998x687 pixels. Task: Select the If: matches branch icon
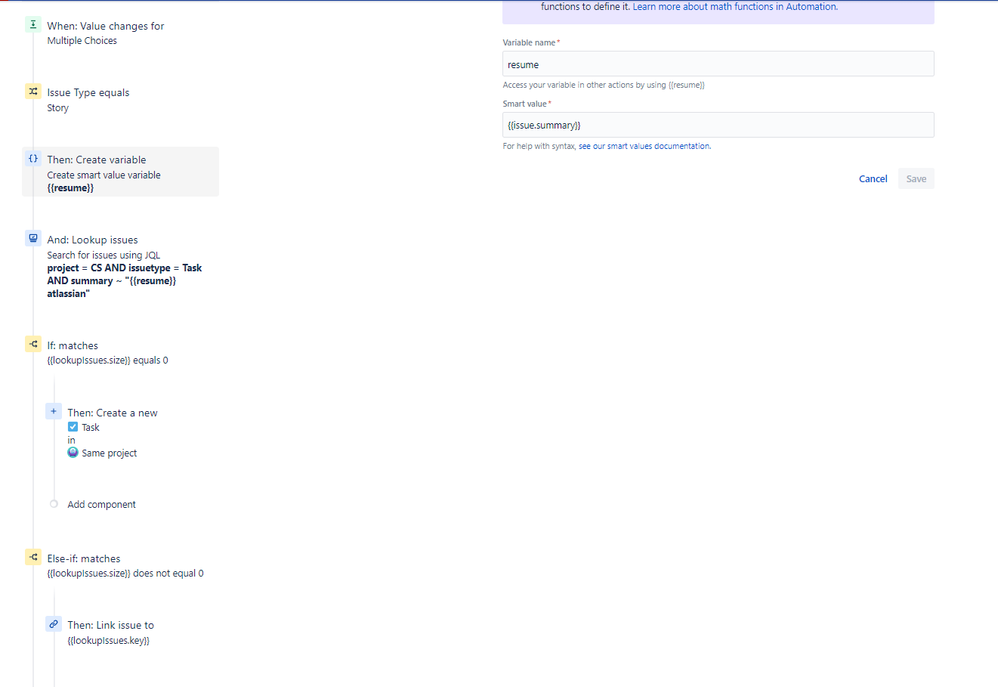(x=33, y=343)
